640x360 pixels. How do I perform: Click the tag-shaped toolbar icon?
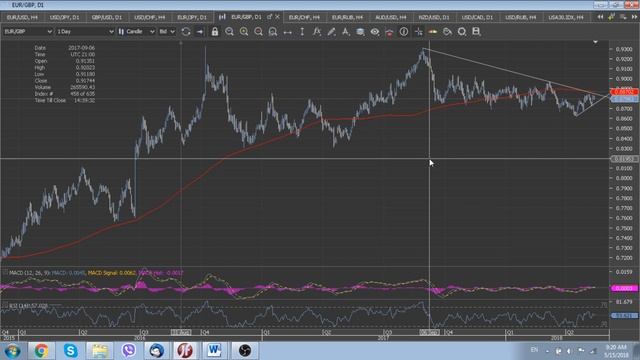(447, 31)
